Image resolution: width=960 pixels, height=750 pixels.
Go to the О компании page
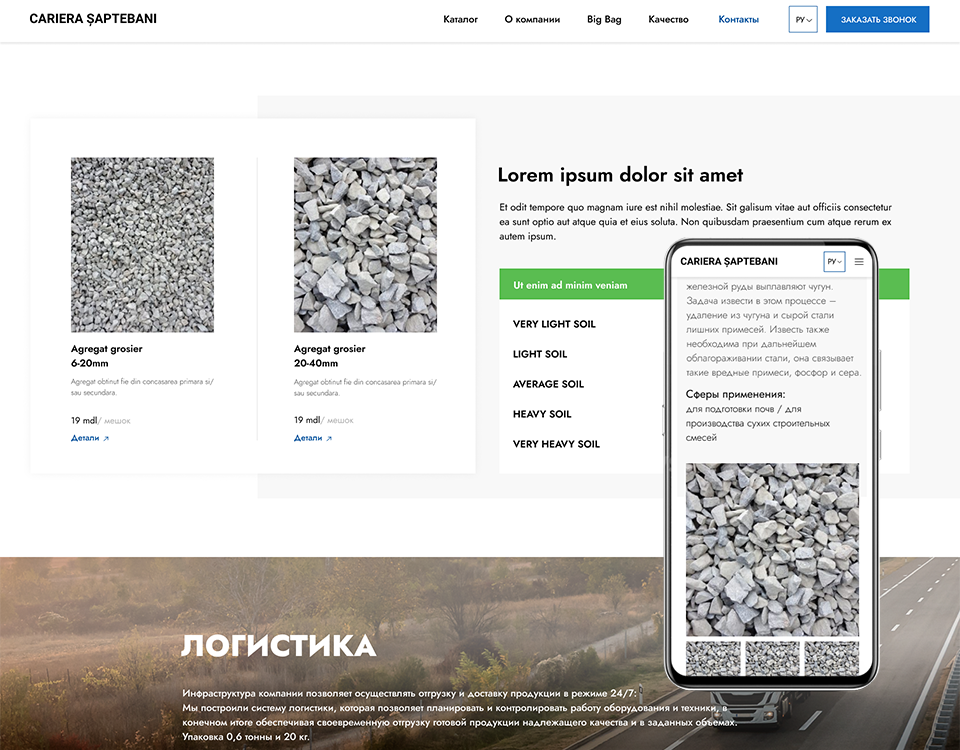click(x=532, y=20)
